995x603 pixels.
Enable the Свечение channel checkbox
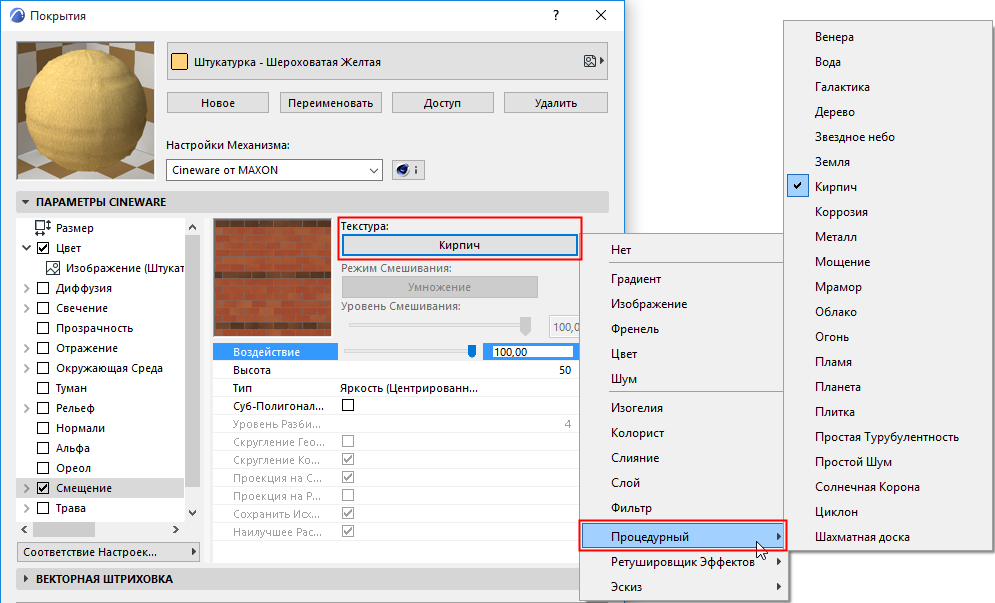pos(43,308)
